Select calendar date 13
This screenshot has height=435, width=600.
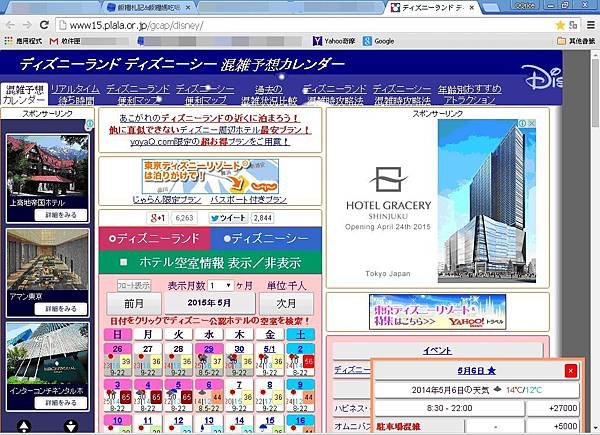[209, 424]
